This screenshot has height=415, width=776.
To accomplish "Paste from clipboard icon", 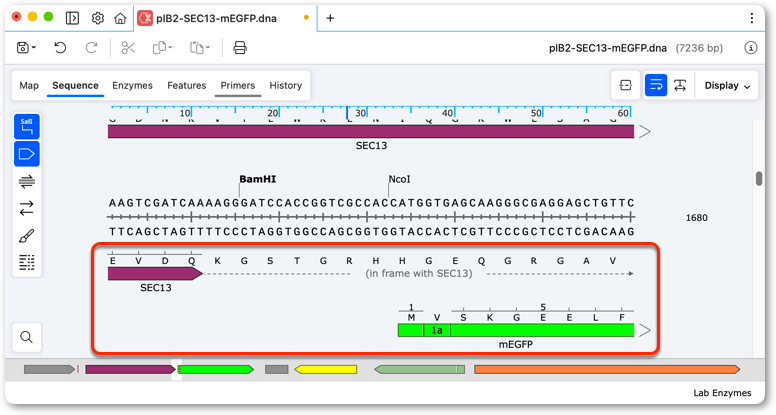I will (x=196, y=47).
